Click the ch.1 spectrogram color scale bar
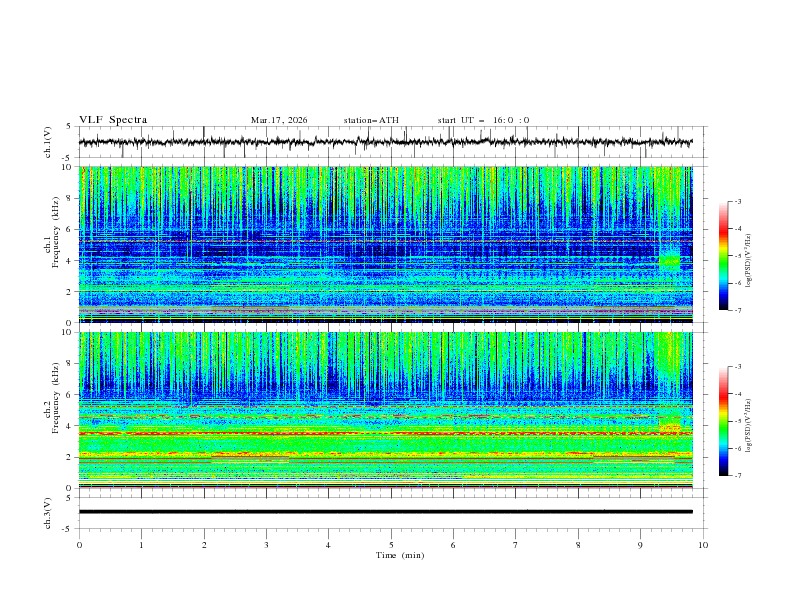 pyautogui.click(x=723, y=256)
